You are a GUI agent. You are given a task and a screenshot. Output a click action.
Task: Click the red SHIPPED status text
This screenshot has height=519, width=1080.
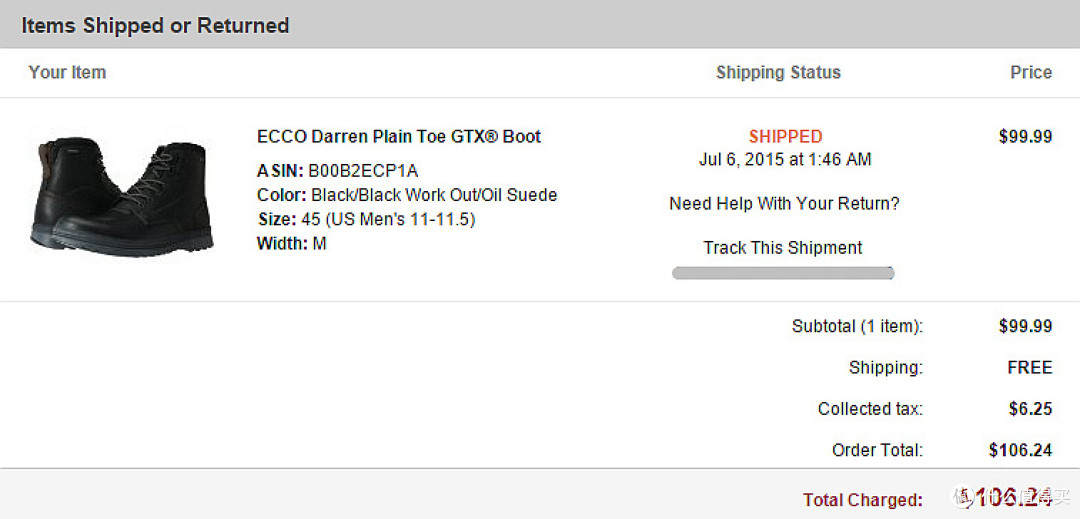pyautogui.click(x=785, y=137)
